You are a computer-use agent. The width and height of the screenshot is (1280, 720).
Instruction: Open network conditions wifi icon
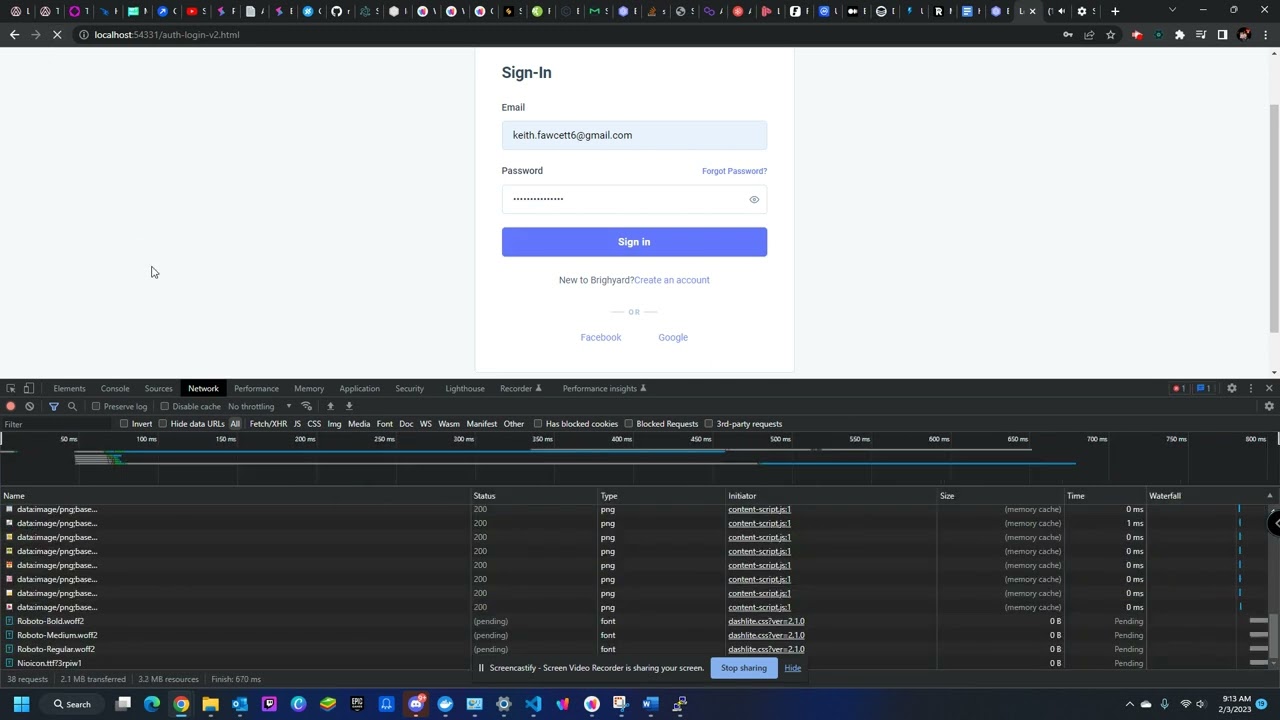pos(307,406)
